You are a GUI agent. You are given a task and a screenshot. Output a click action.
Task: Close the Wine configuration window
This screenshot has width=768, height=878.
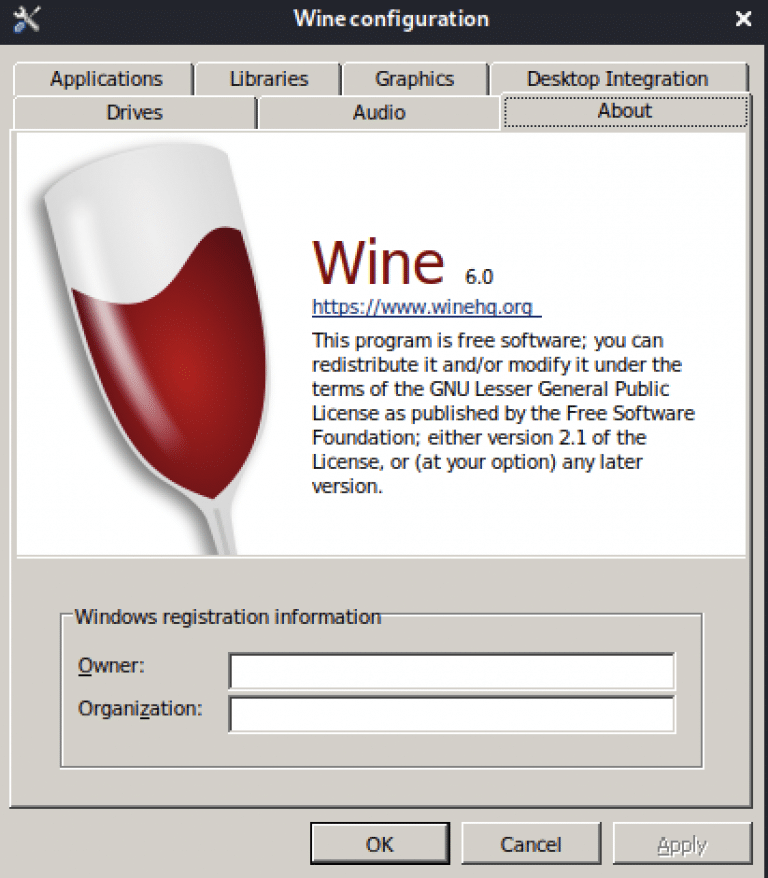(x=743, y=19)
